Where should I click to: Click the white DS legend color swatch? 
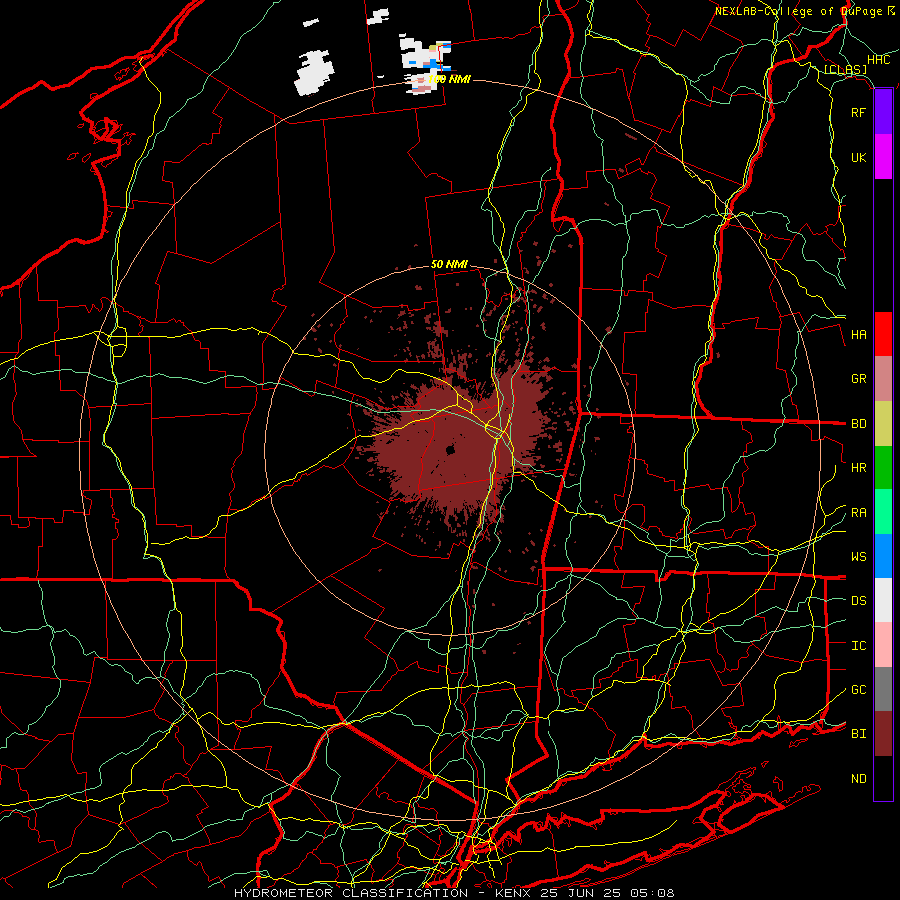[883, 600]
